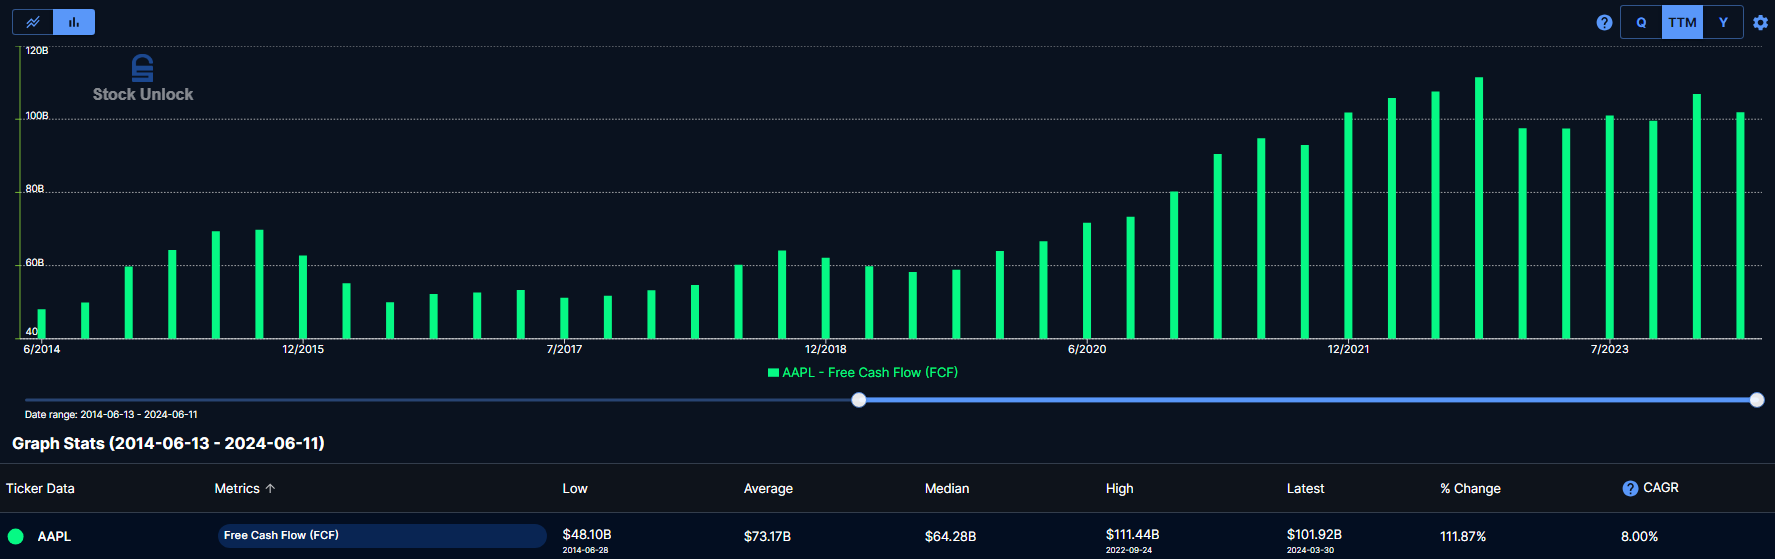Select yearly Y period
This screenshot has height=559, width=1775.
pyautogui.click(x=1723, y=22)
